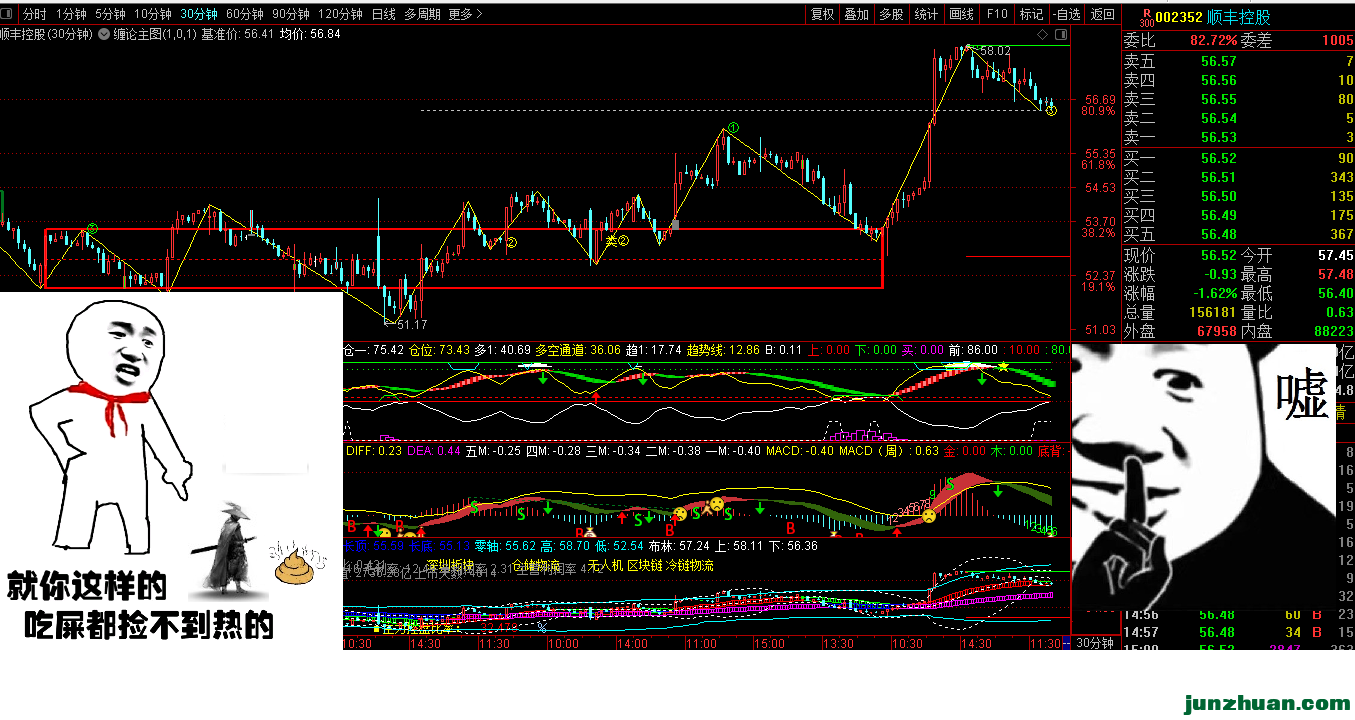Click the 14:57 trade tick row
Image resolution: width=1355 pixels, height=720 pixels.
1238,632
